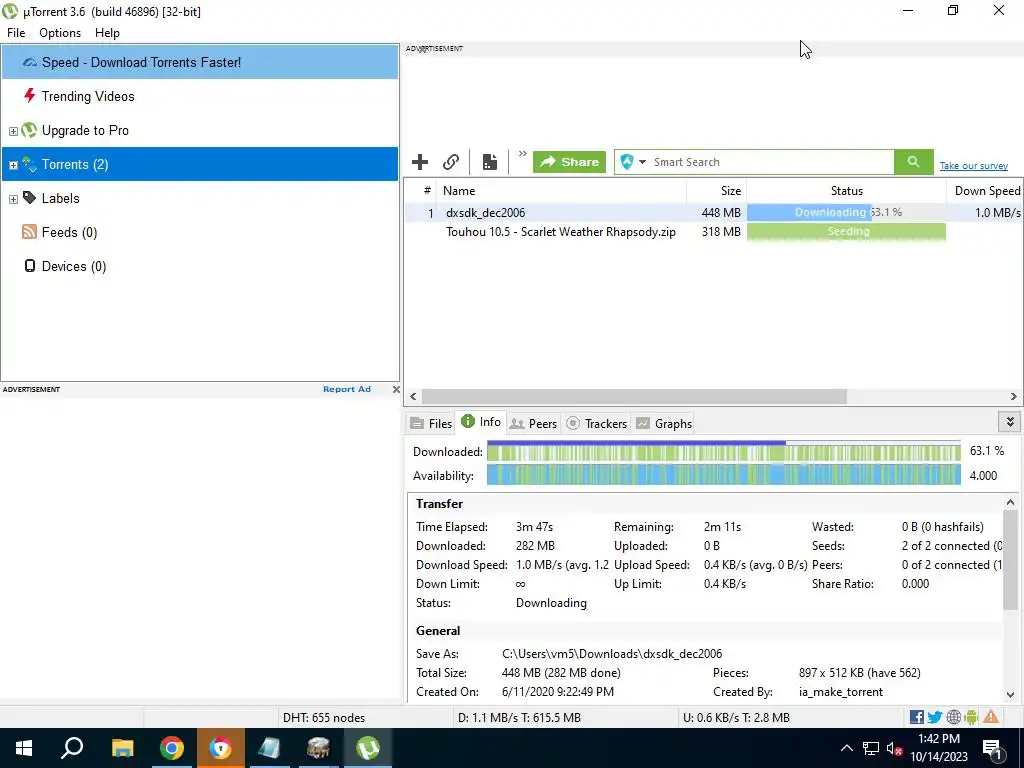Open File Explorer from the taskbar
Image resolution: width=1024 pixels, height=768 pixels.
122,748
